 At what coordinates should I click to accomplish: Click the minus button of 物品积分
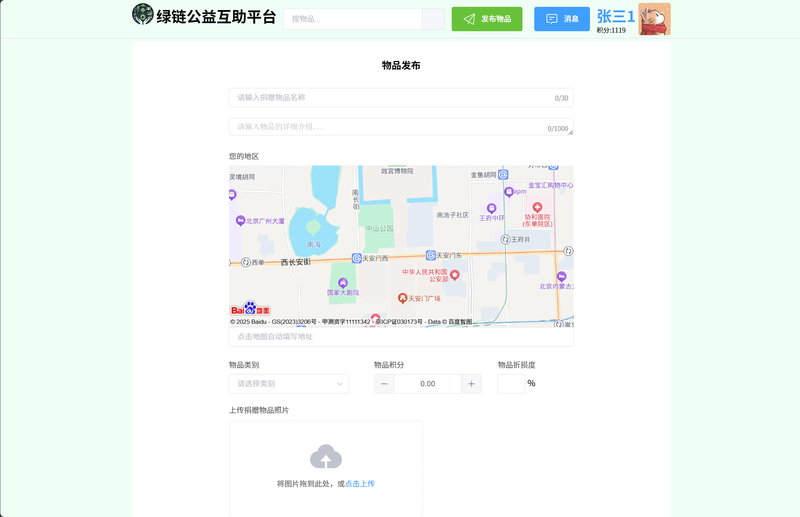tap(384, 384)
